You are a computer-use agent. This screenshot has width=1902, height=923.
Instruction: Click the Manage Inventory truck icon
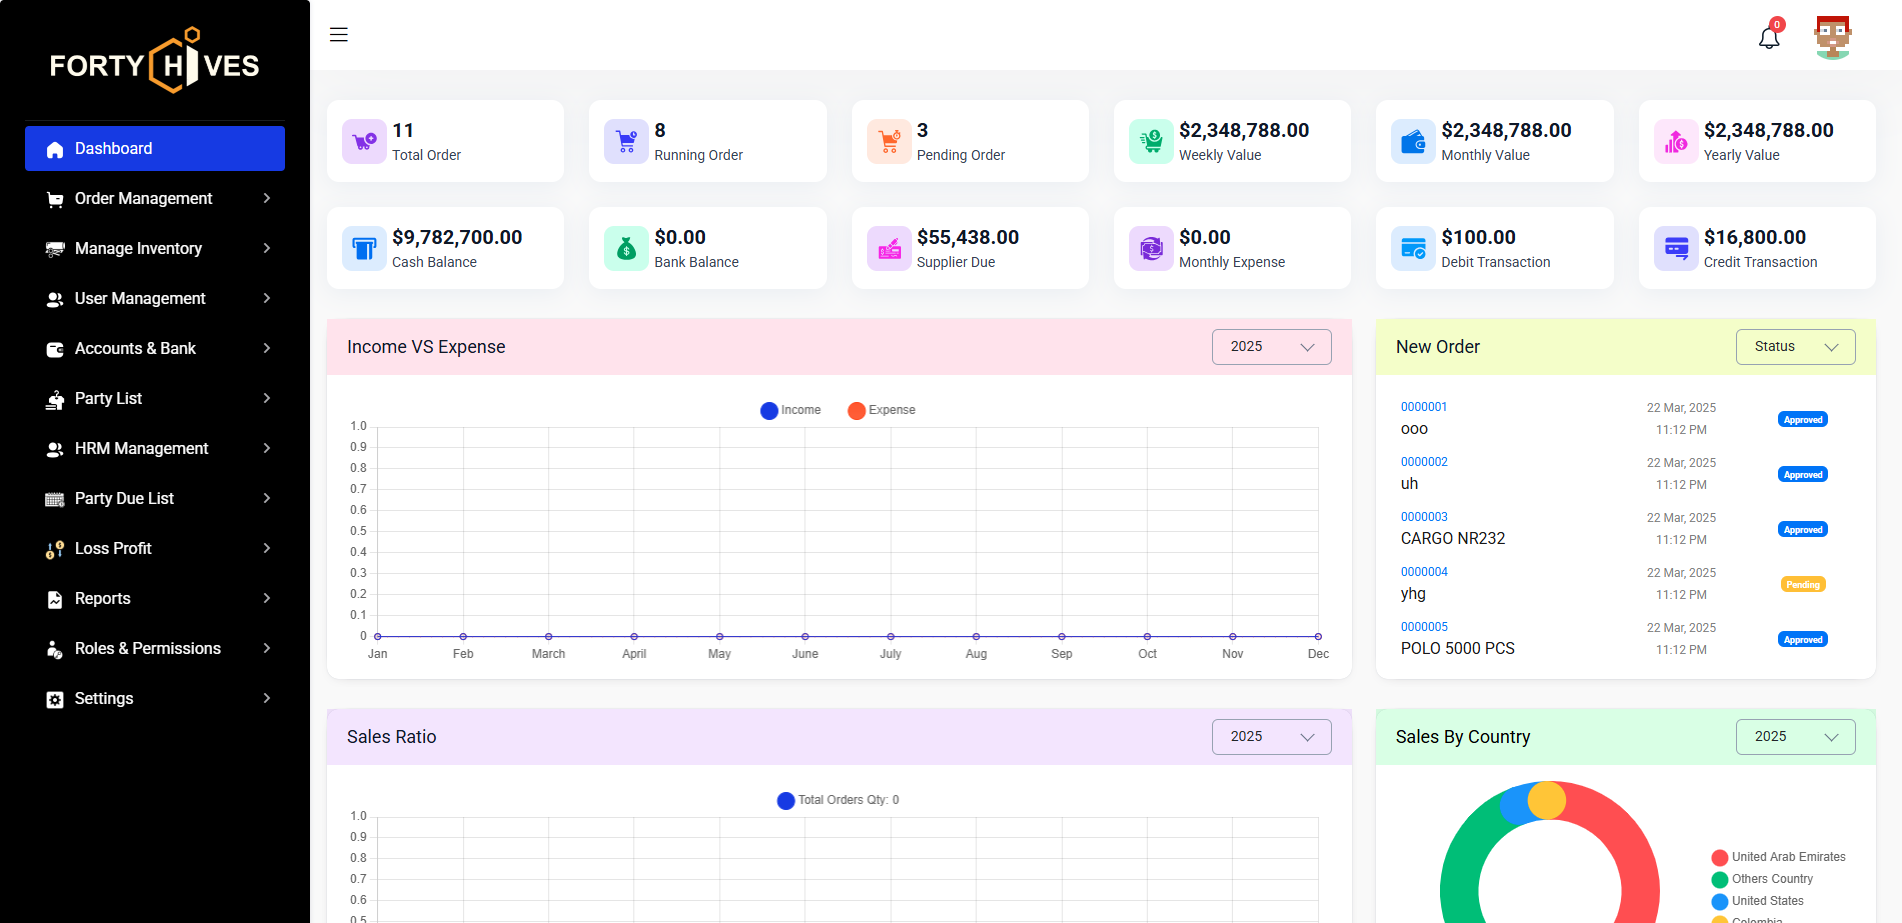[55, 249]
